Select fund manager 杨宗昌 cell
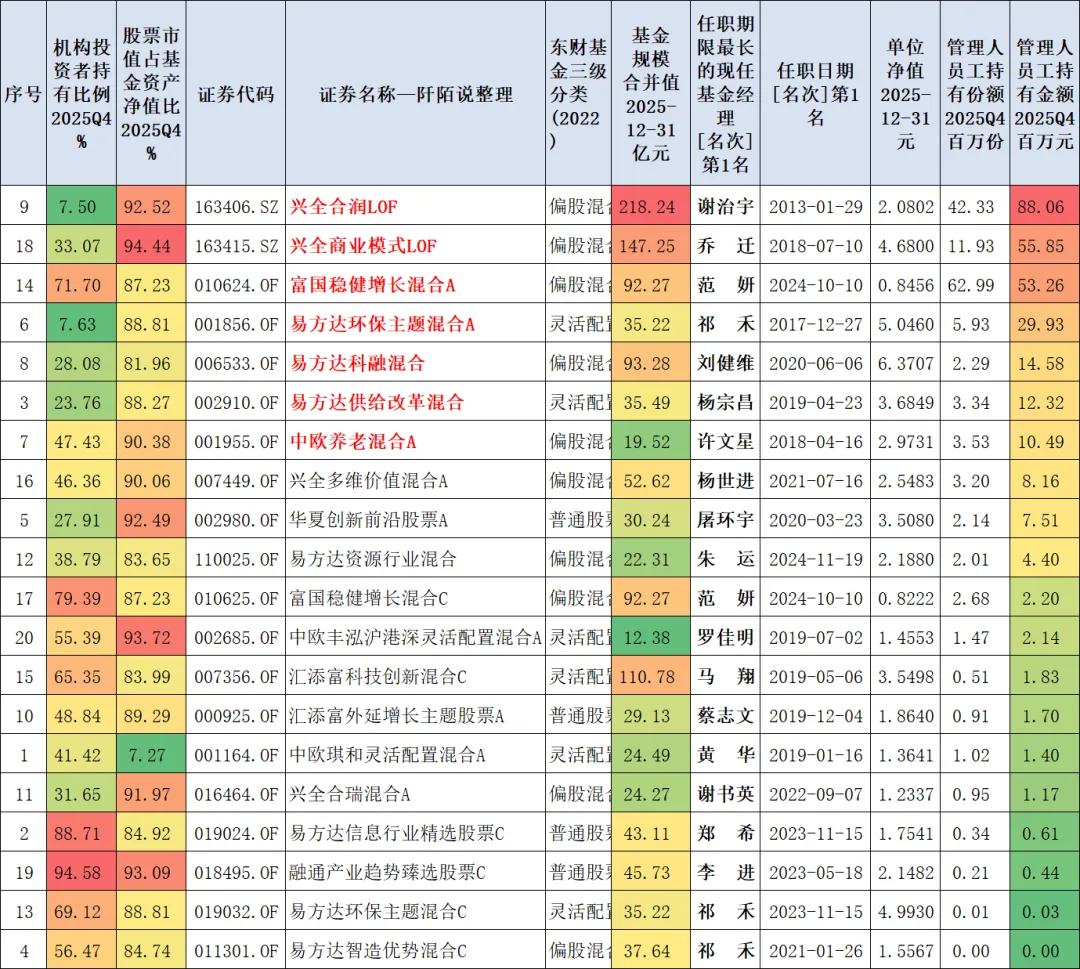This screenshot has width=1080, height=969. tap(725, 403)
